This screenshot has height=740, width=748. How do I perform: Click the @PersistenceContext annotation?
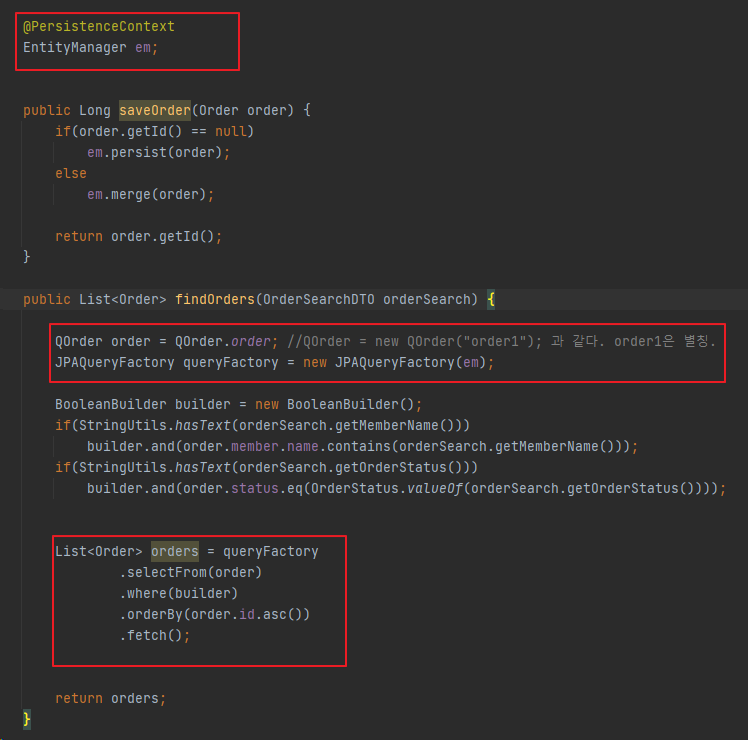tap(99, 27)
